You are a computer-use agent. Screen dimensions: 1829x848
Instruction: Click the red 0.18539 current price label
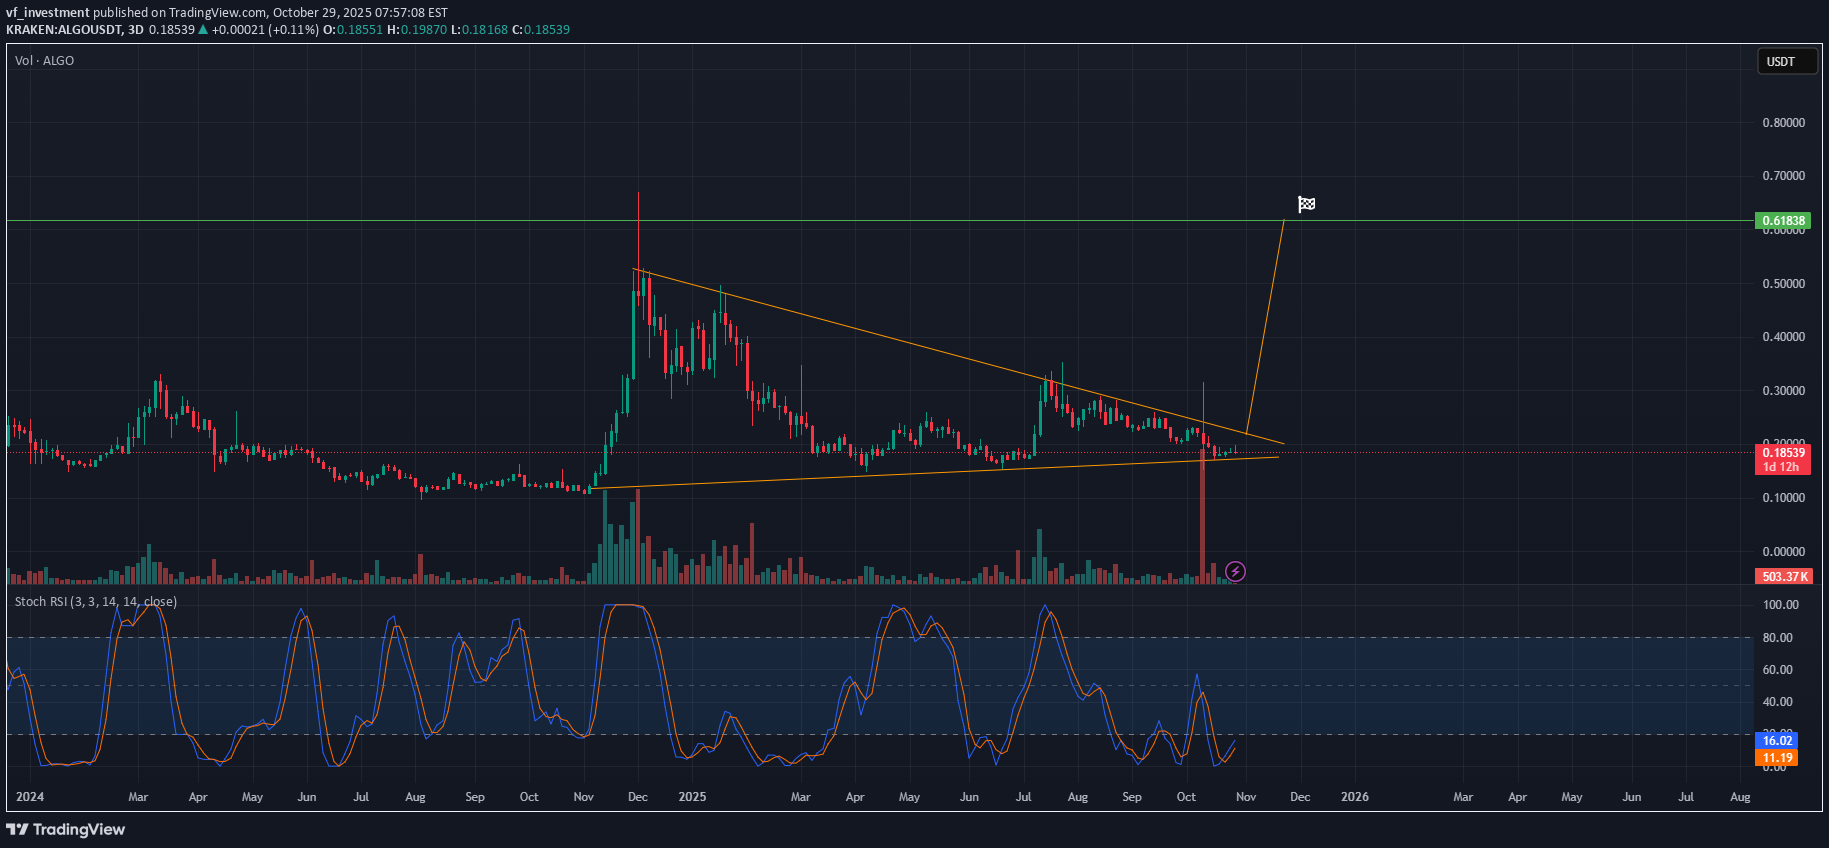click(x=1783, y=453)
